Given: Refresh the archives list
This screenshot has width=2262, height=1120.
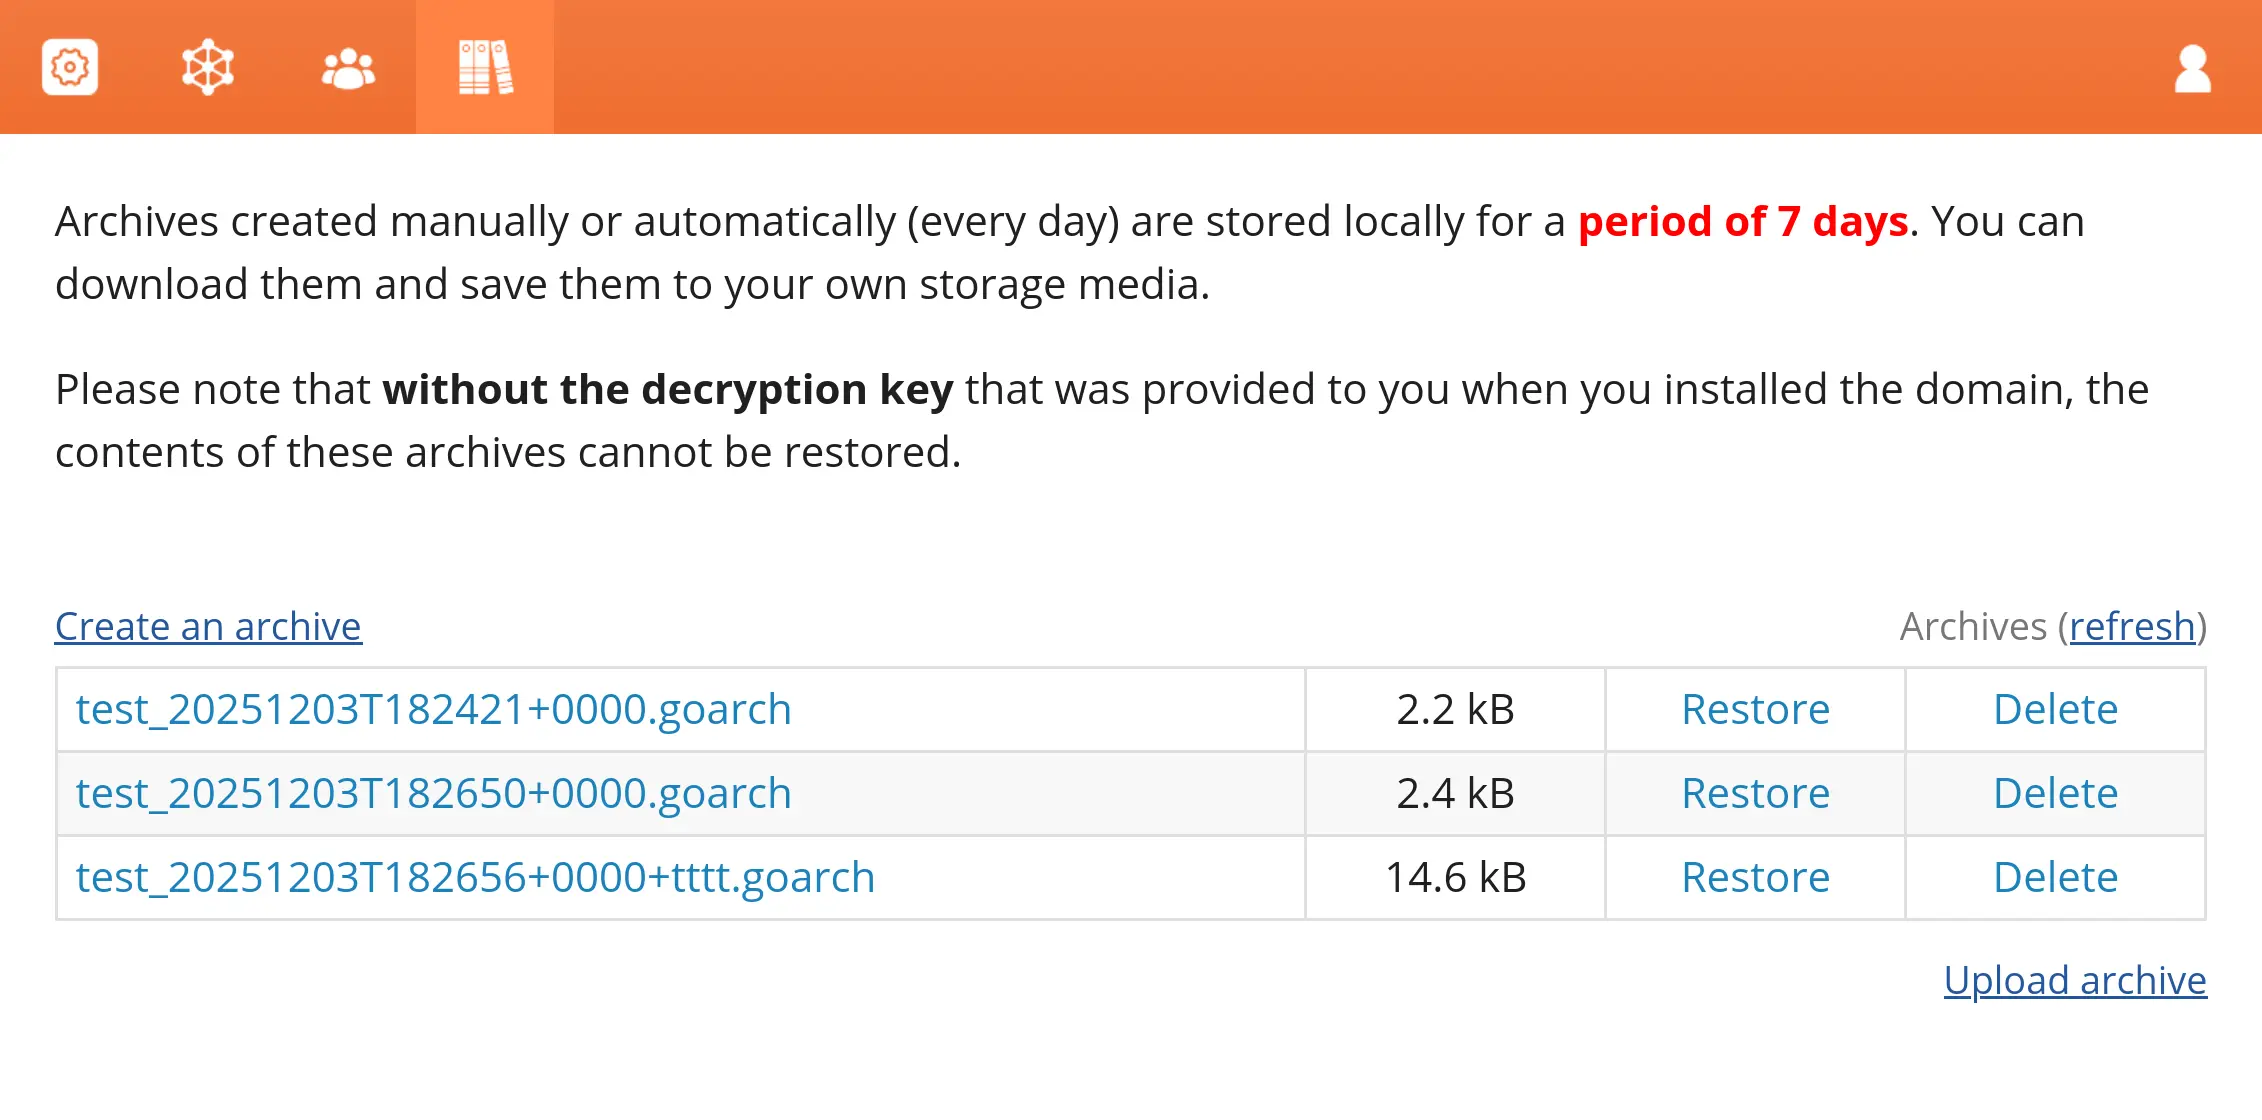Looking at the screenshot, I should pos(2131,627).
